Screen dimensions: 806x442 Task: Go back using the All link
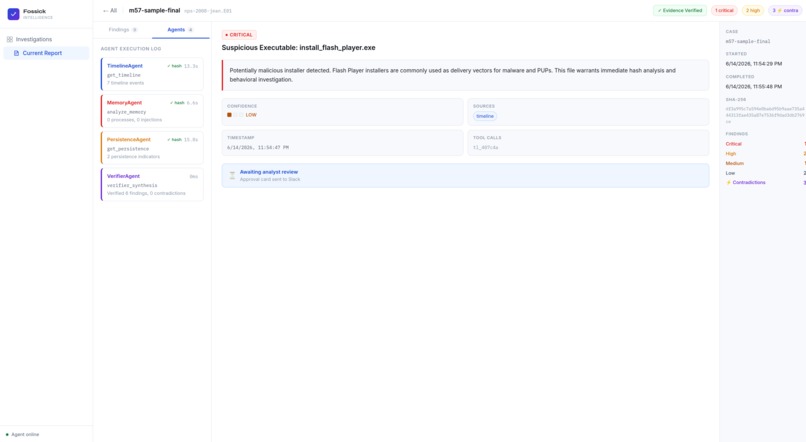(x=109, y=10)
